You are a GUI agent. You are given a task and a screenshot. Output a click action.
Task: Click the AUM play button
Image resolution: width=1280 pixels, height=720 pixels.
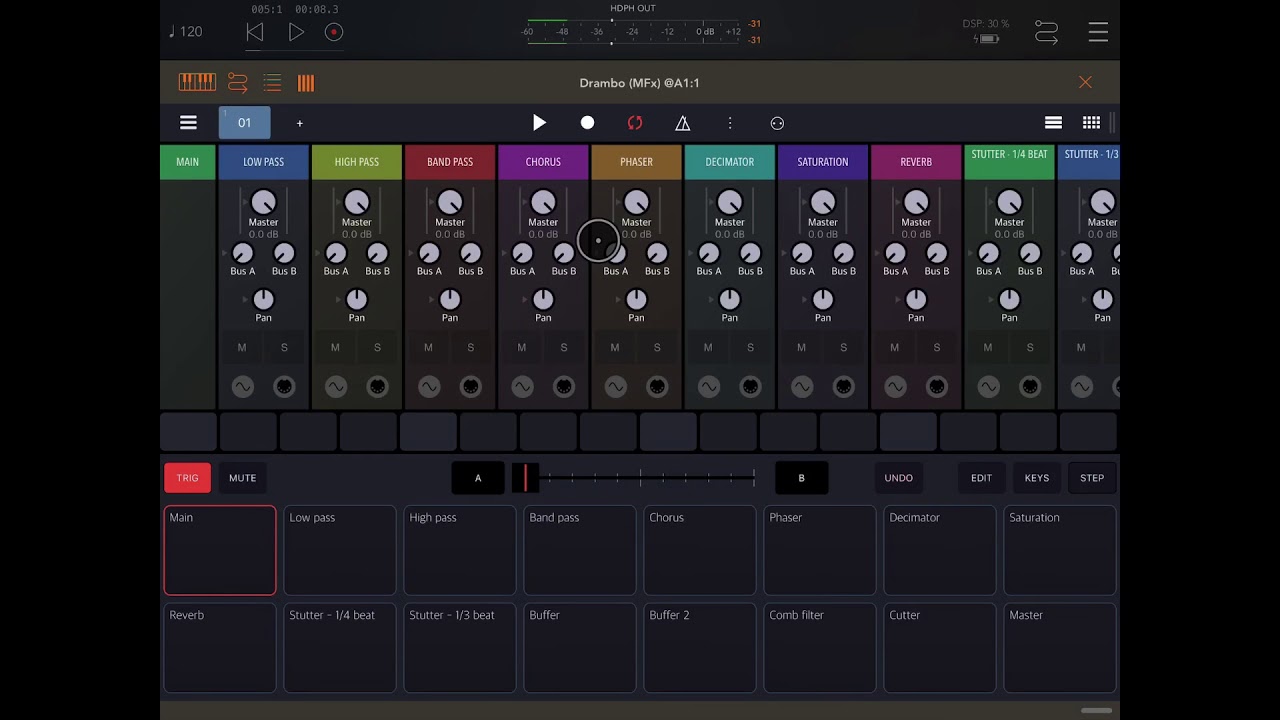click(x=296, y=32)
